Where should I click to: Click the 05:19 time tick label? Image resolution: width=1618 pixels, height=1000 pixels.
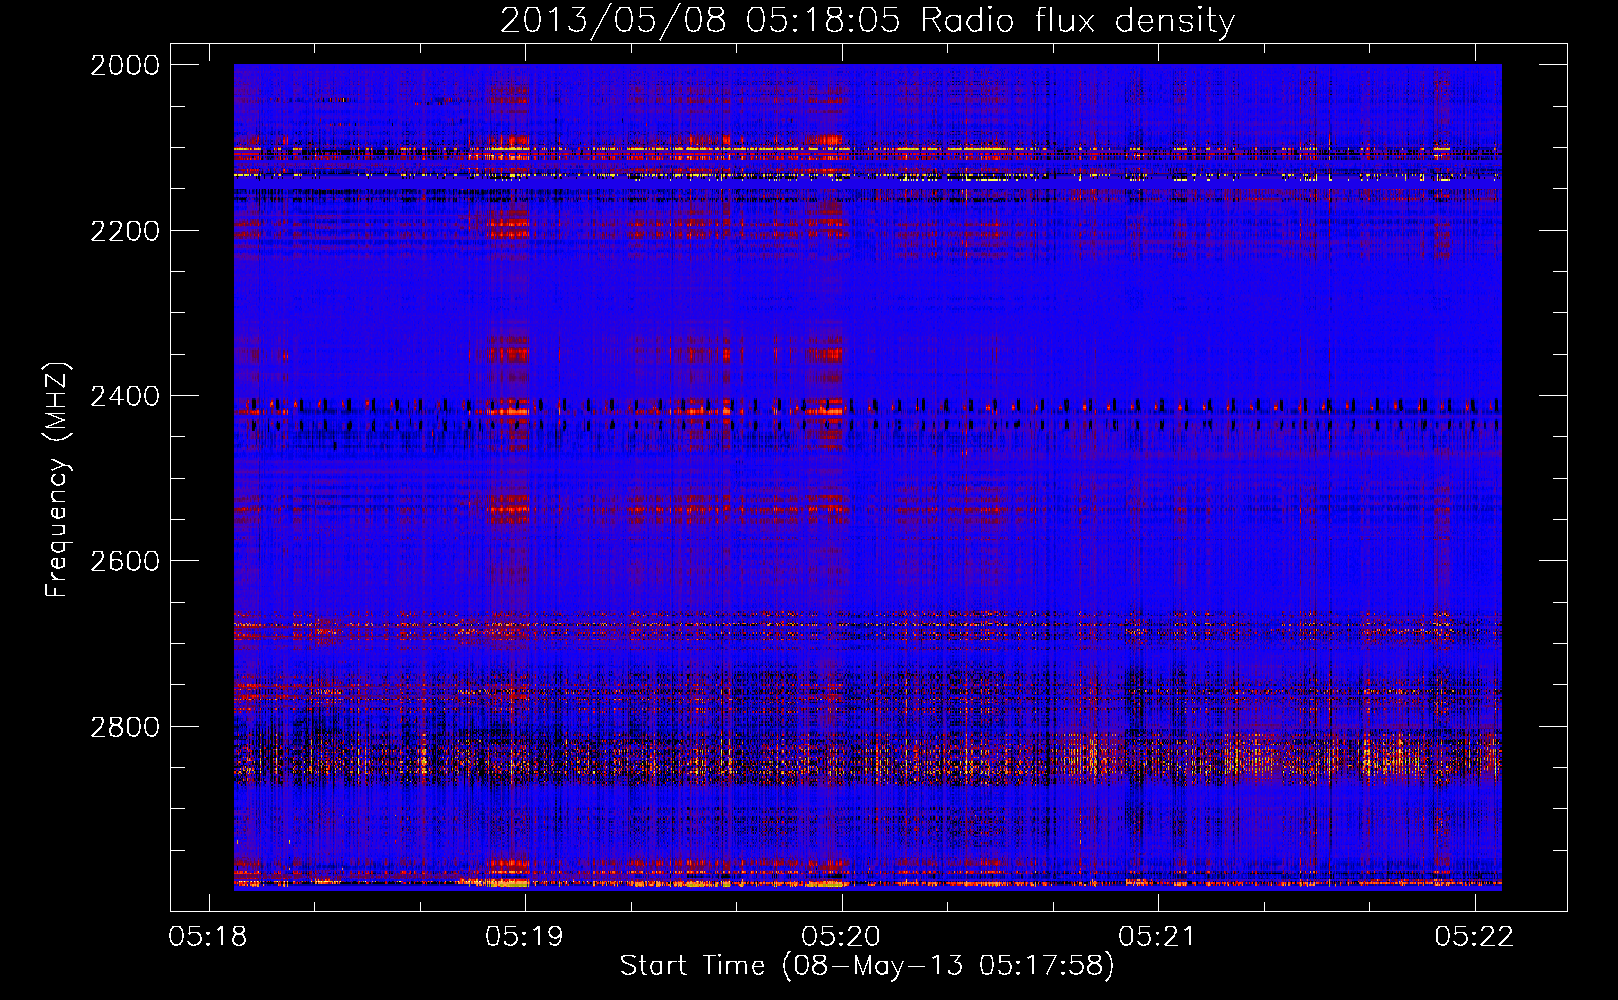click(x=524, y=936)
